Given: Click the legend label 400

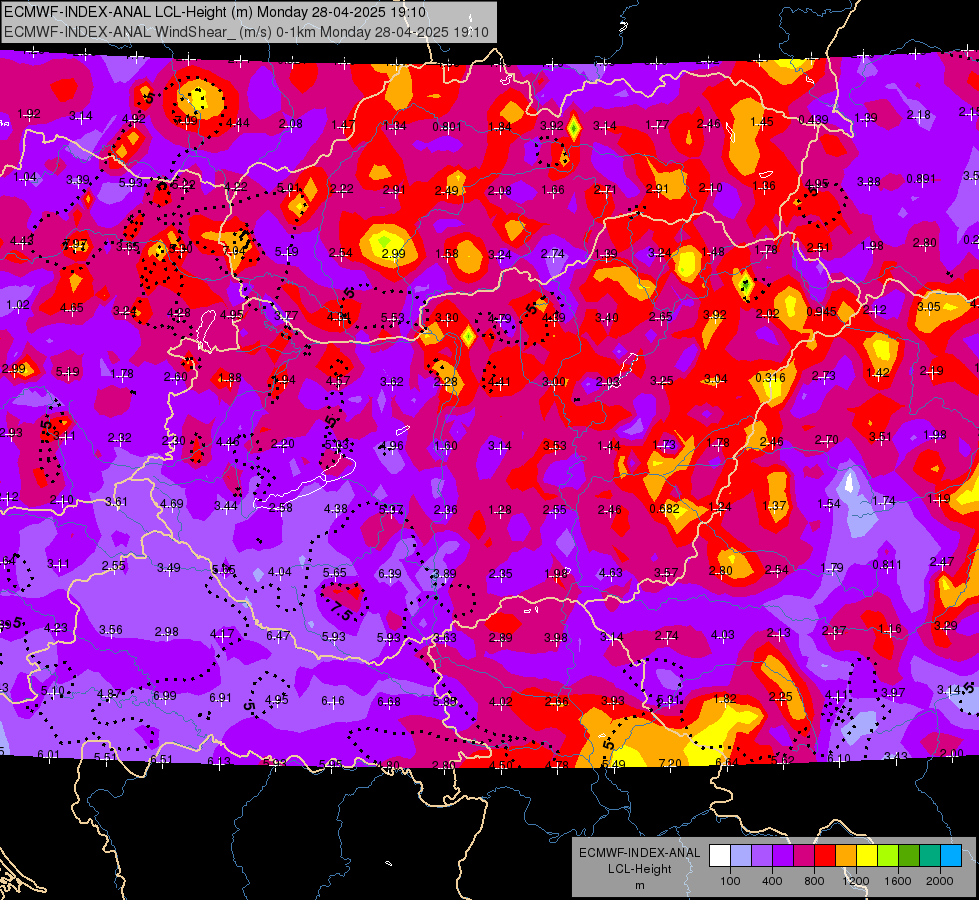Looking at the screenshot, I should tap(772, 881).
